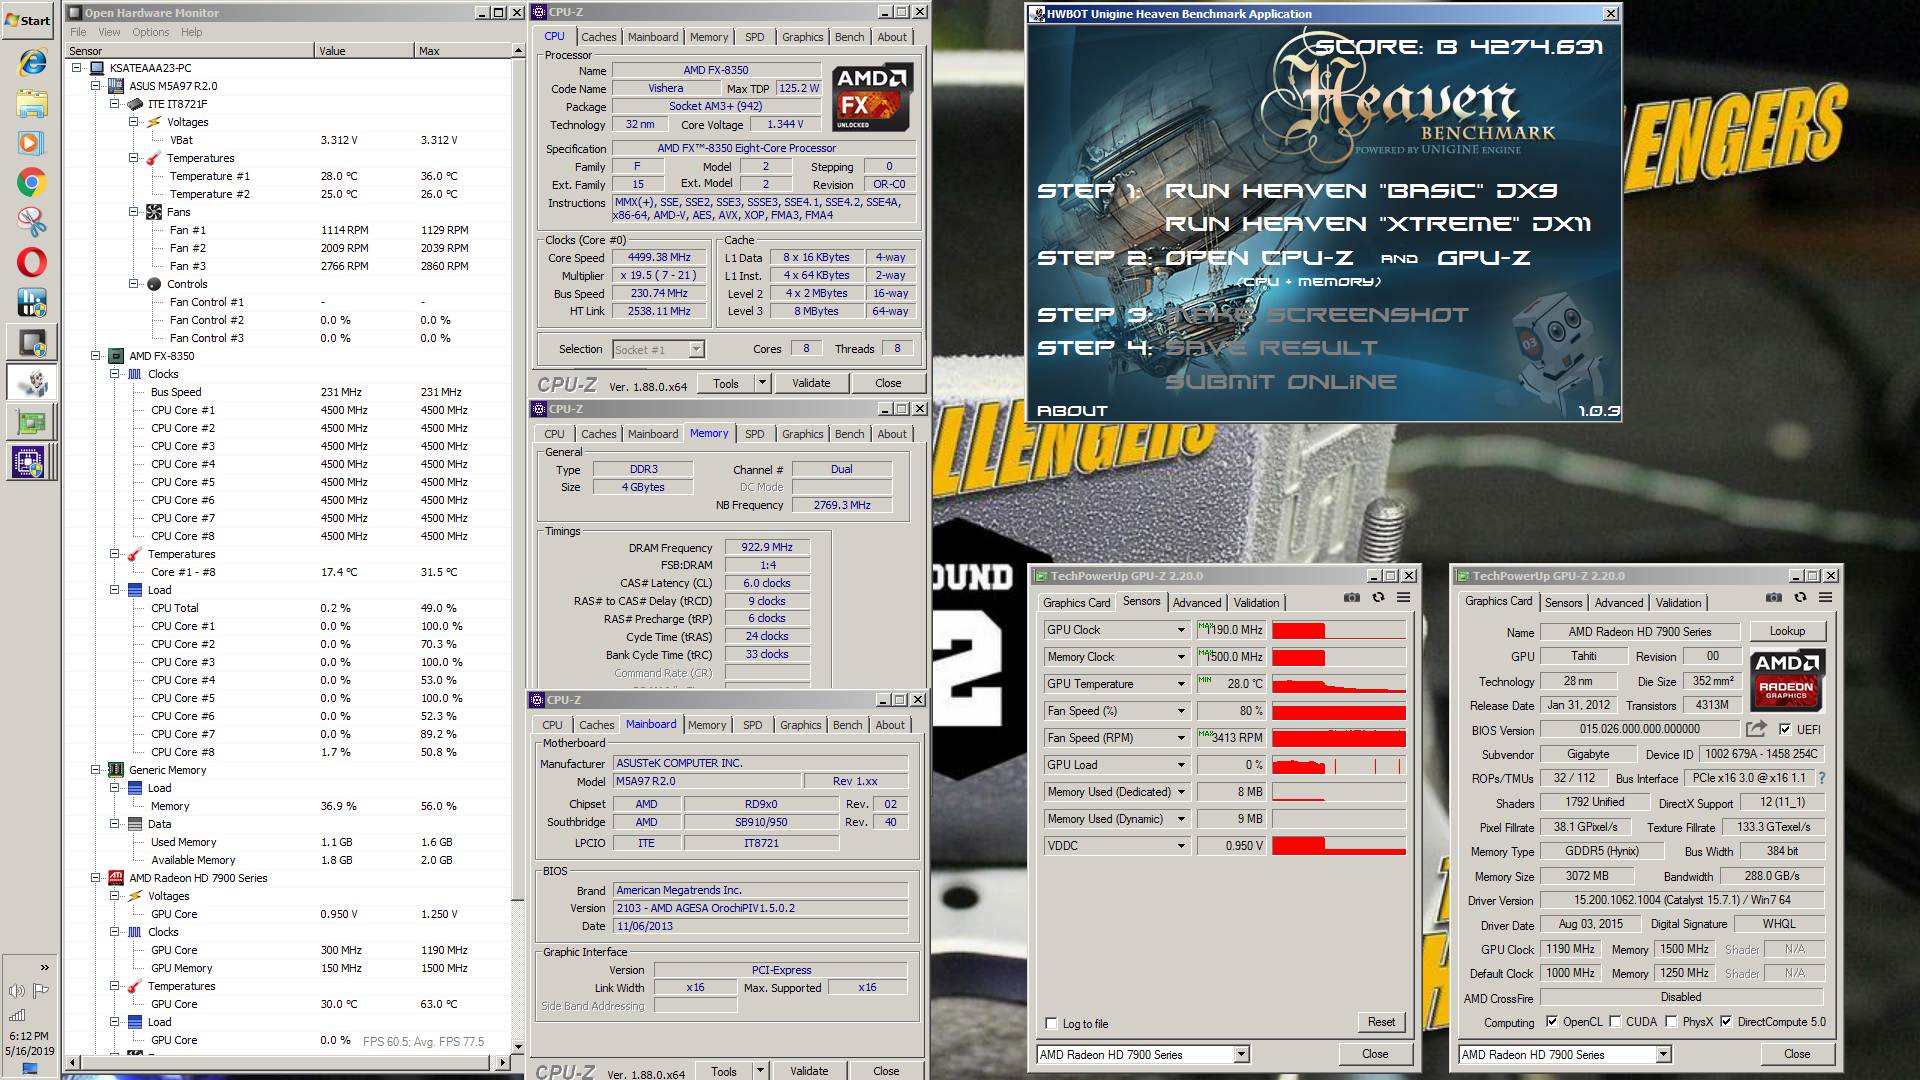Click the Action Center flag tray icon
The width and height of the screenshot is (1920, 1080).
pyautogui.click(x=41, y=991)
